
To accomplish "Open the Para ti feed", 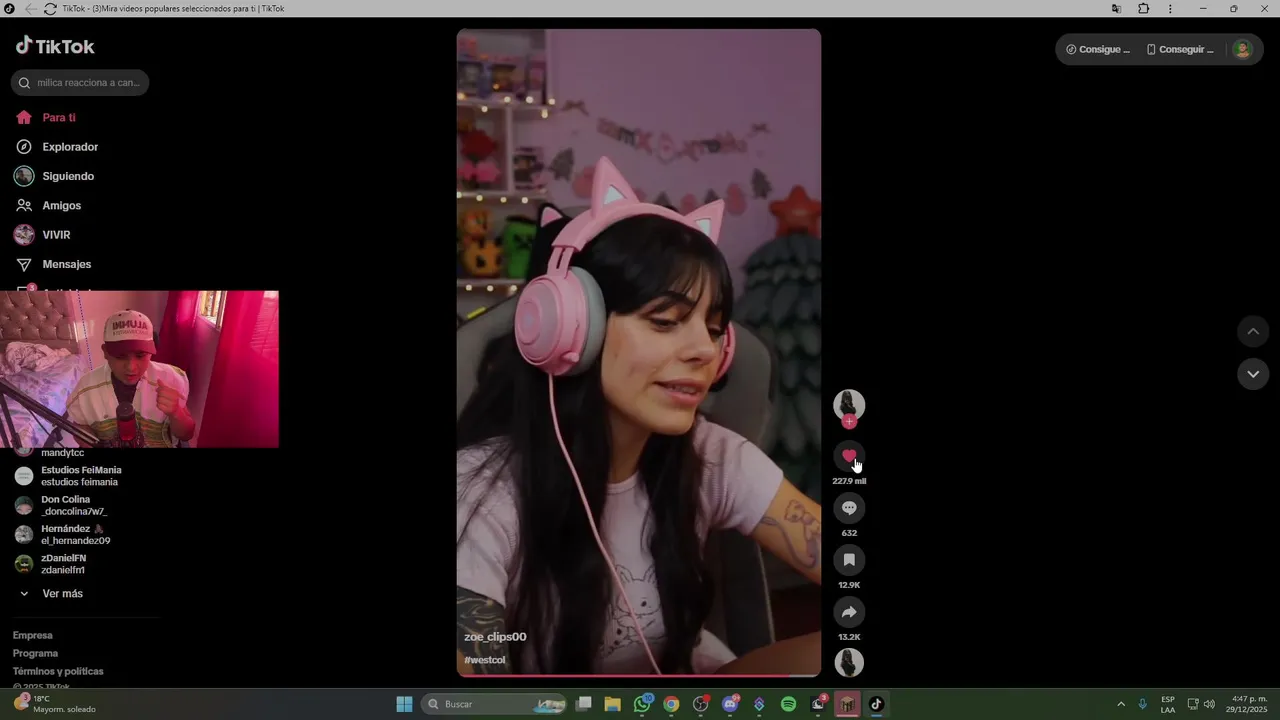I will (x=58, y=117).
